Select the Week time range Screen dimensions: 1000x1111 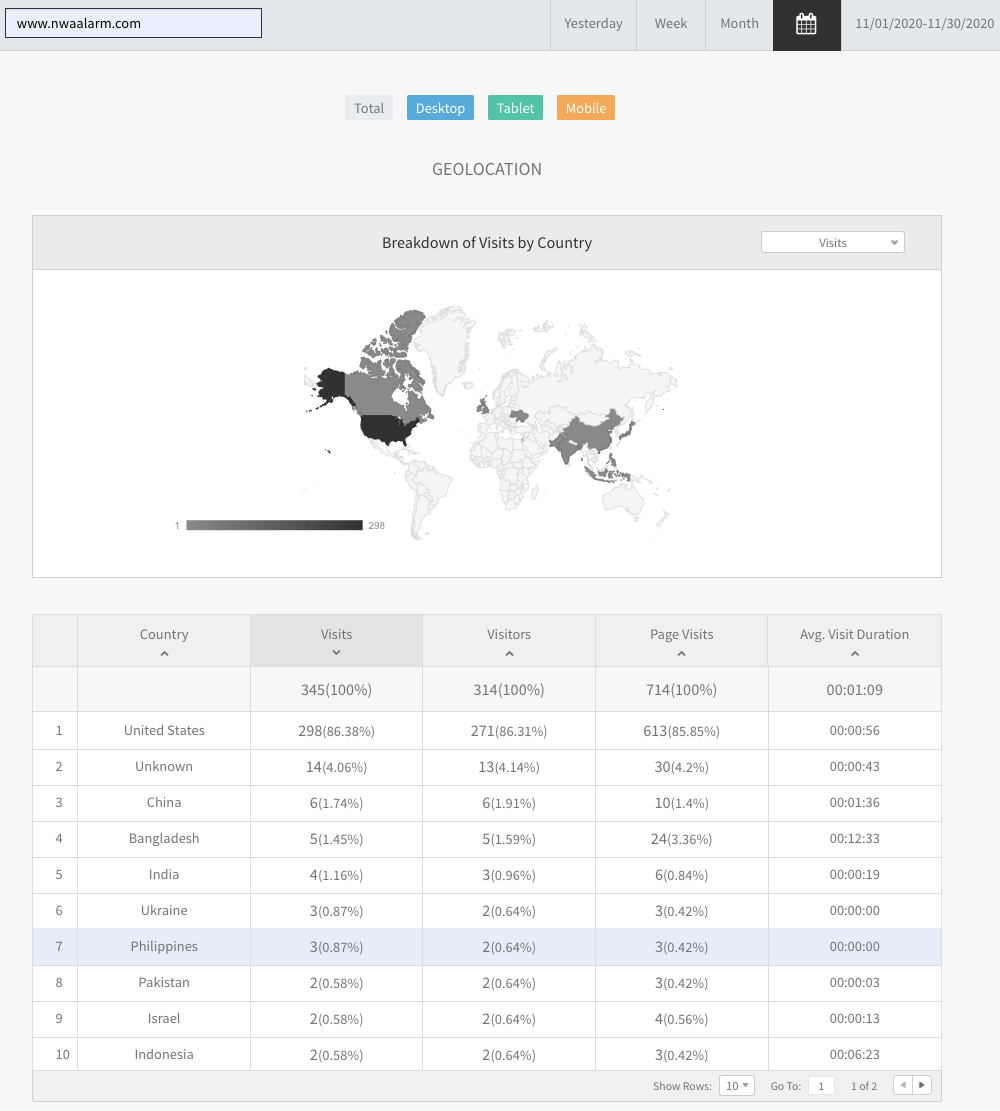(x=670, y=23)
